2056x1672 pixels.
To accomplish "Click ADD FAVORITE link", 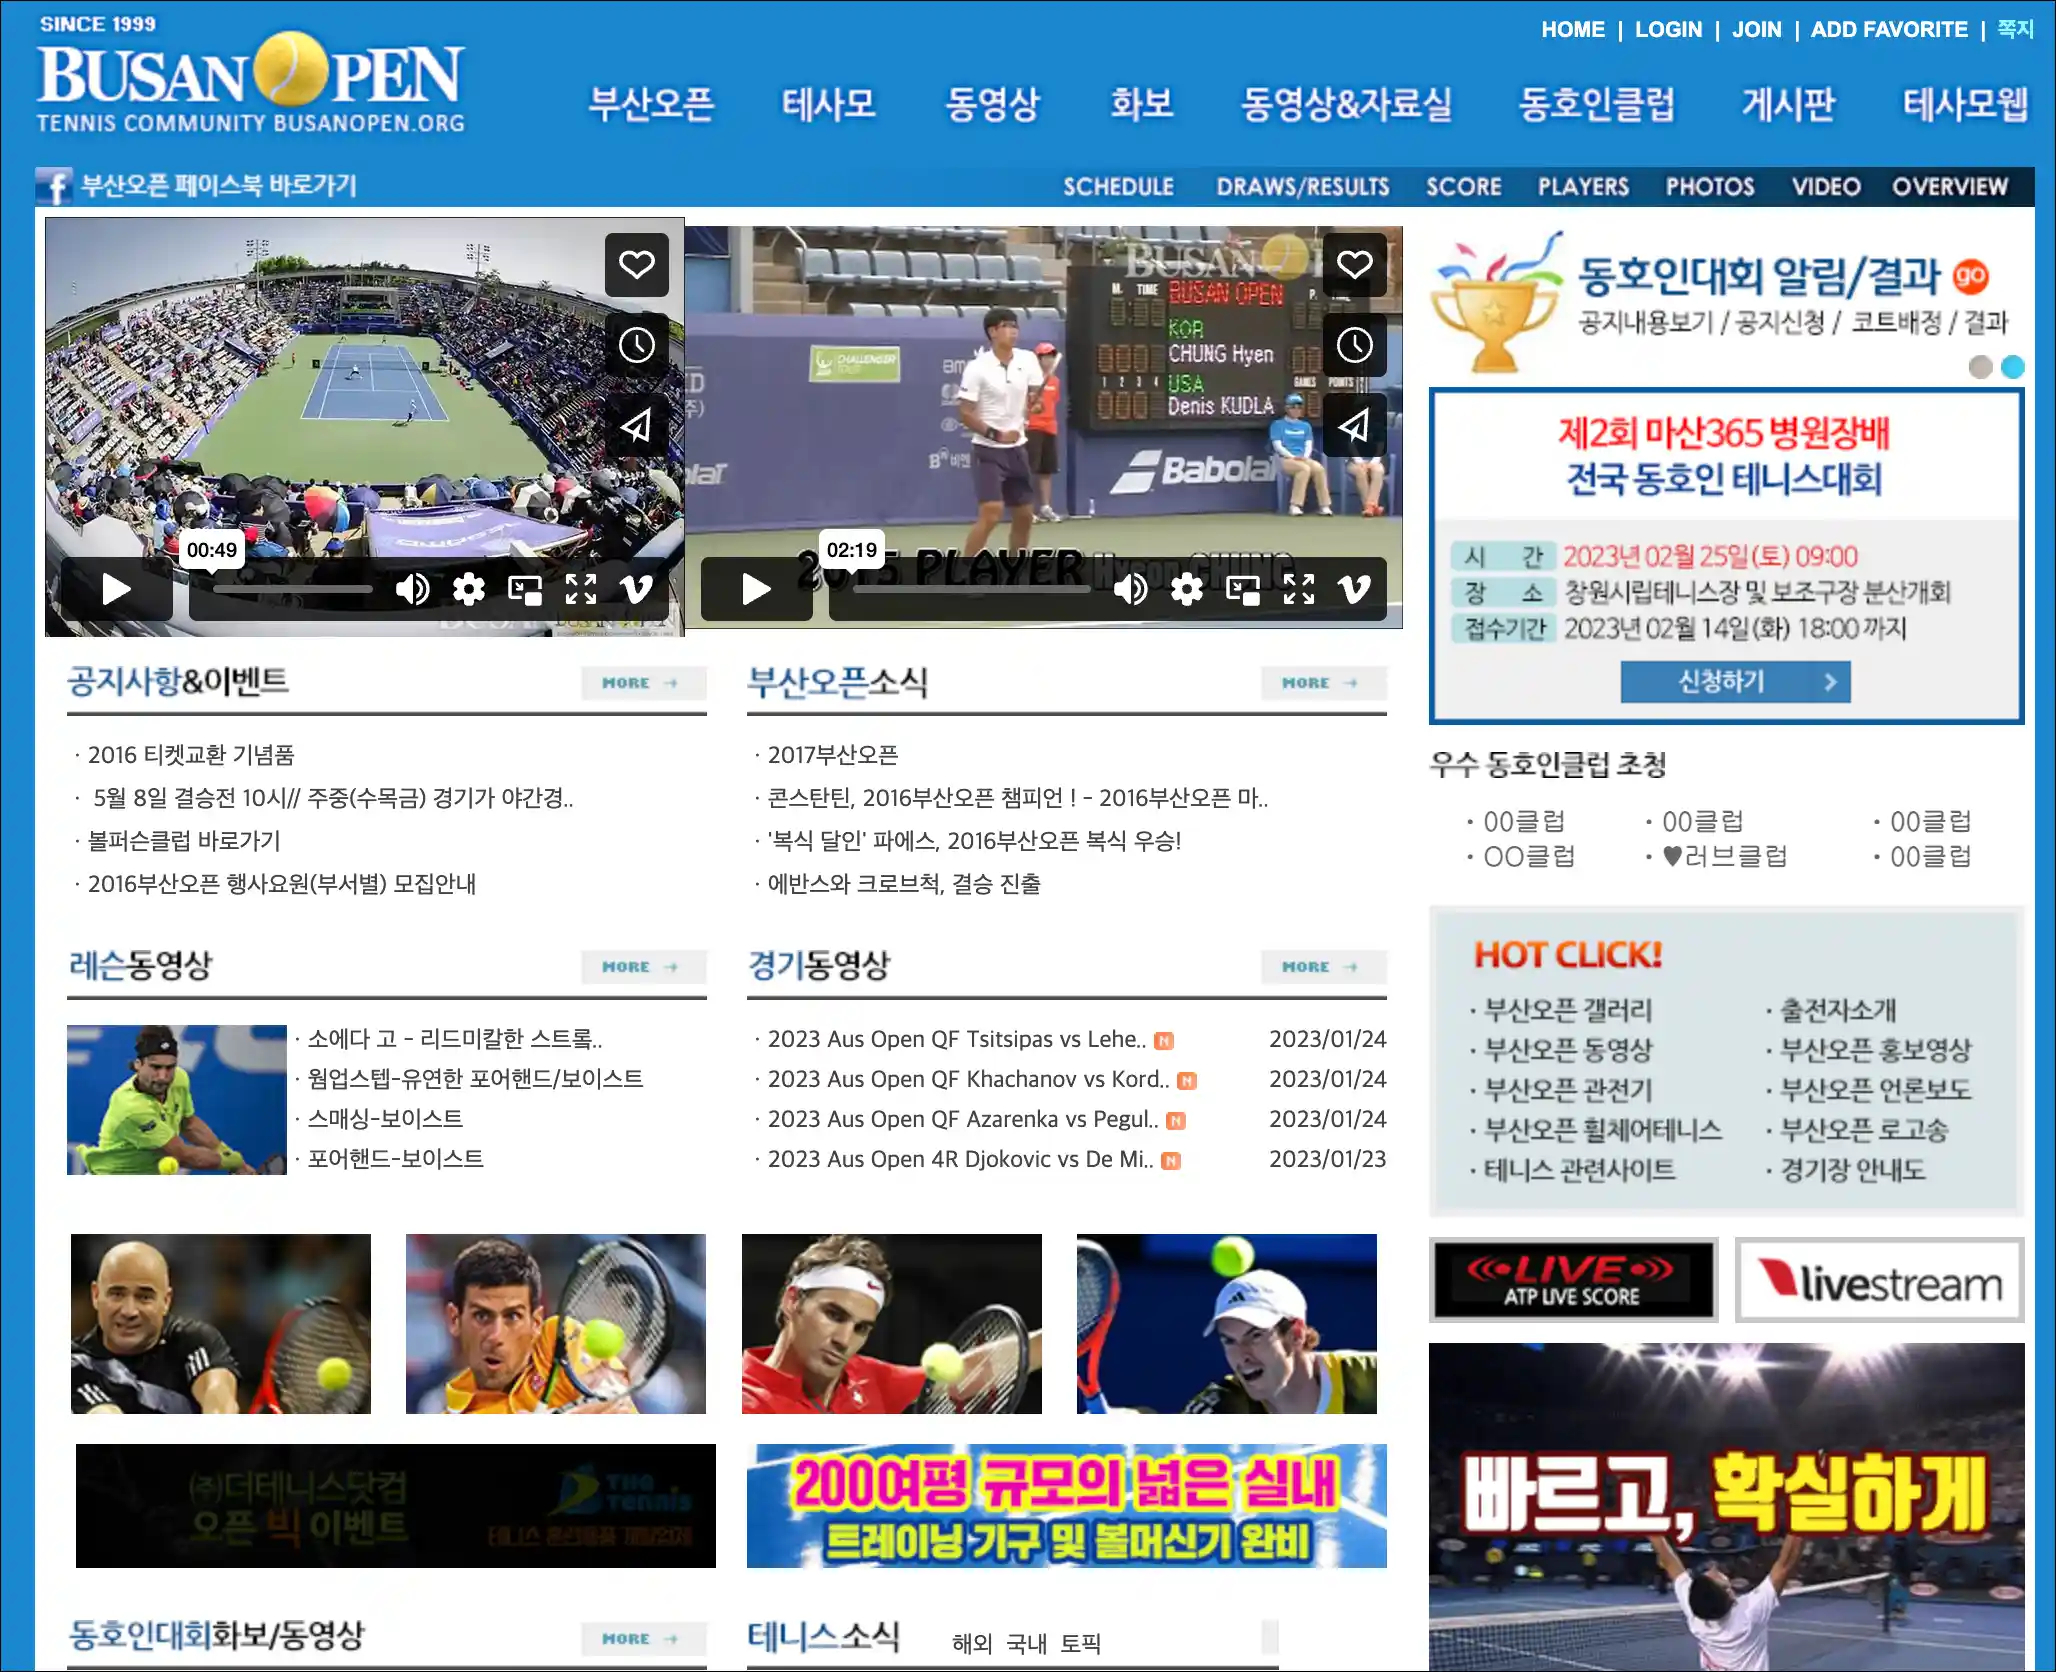I will 1889,30.
